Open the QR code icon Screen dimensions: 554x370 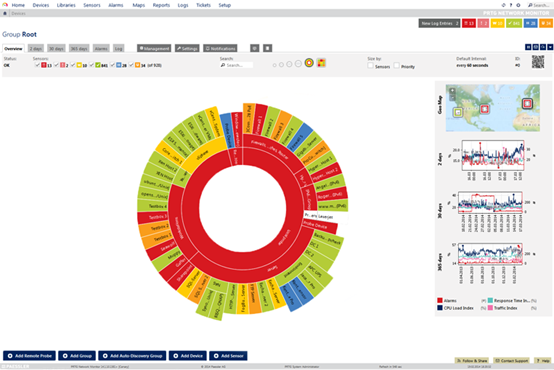pos(538,62)
